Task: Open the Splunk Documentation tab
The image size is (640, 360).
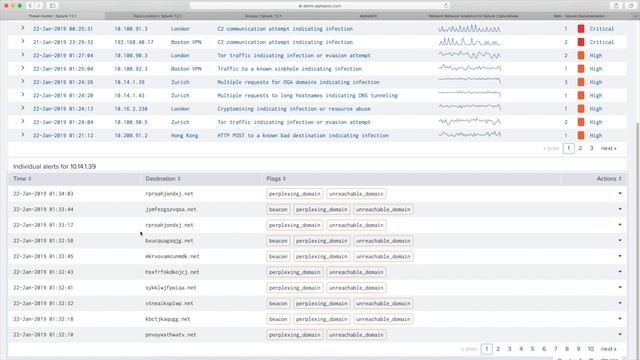Action: [579, 16]
